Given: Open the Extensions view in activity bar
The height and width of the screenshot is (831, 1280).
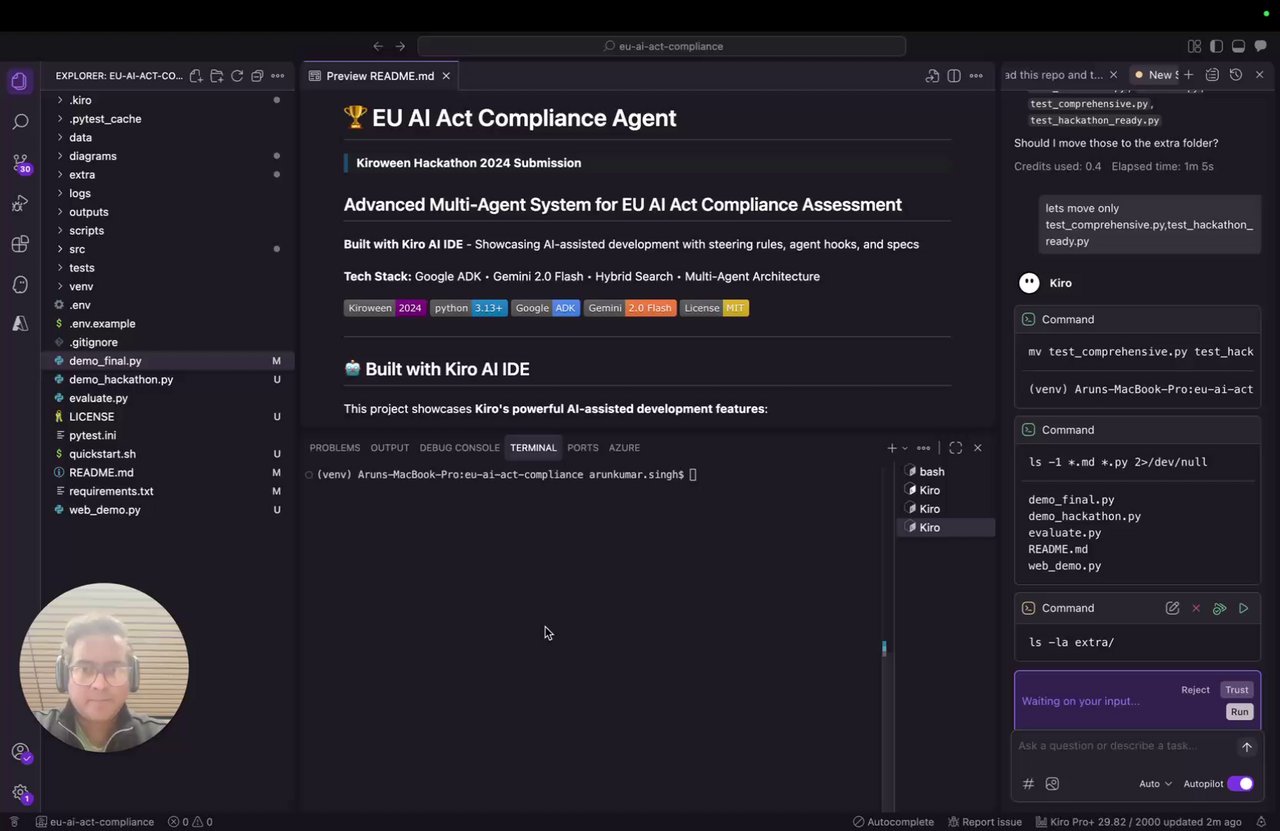Looking at the screenshot, I should click(20, 244).
